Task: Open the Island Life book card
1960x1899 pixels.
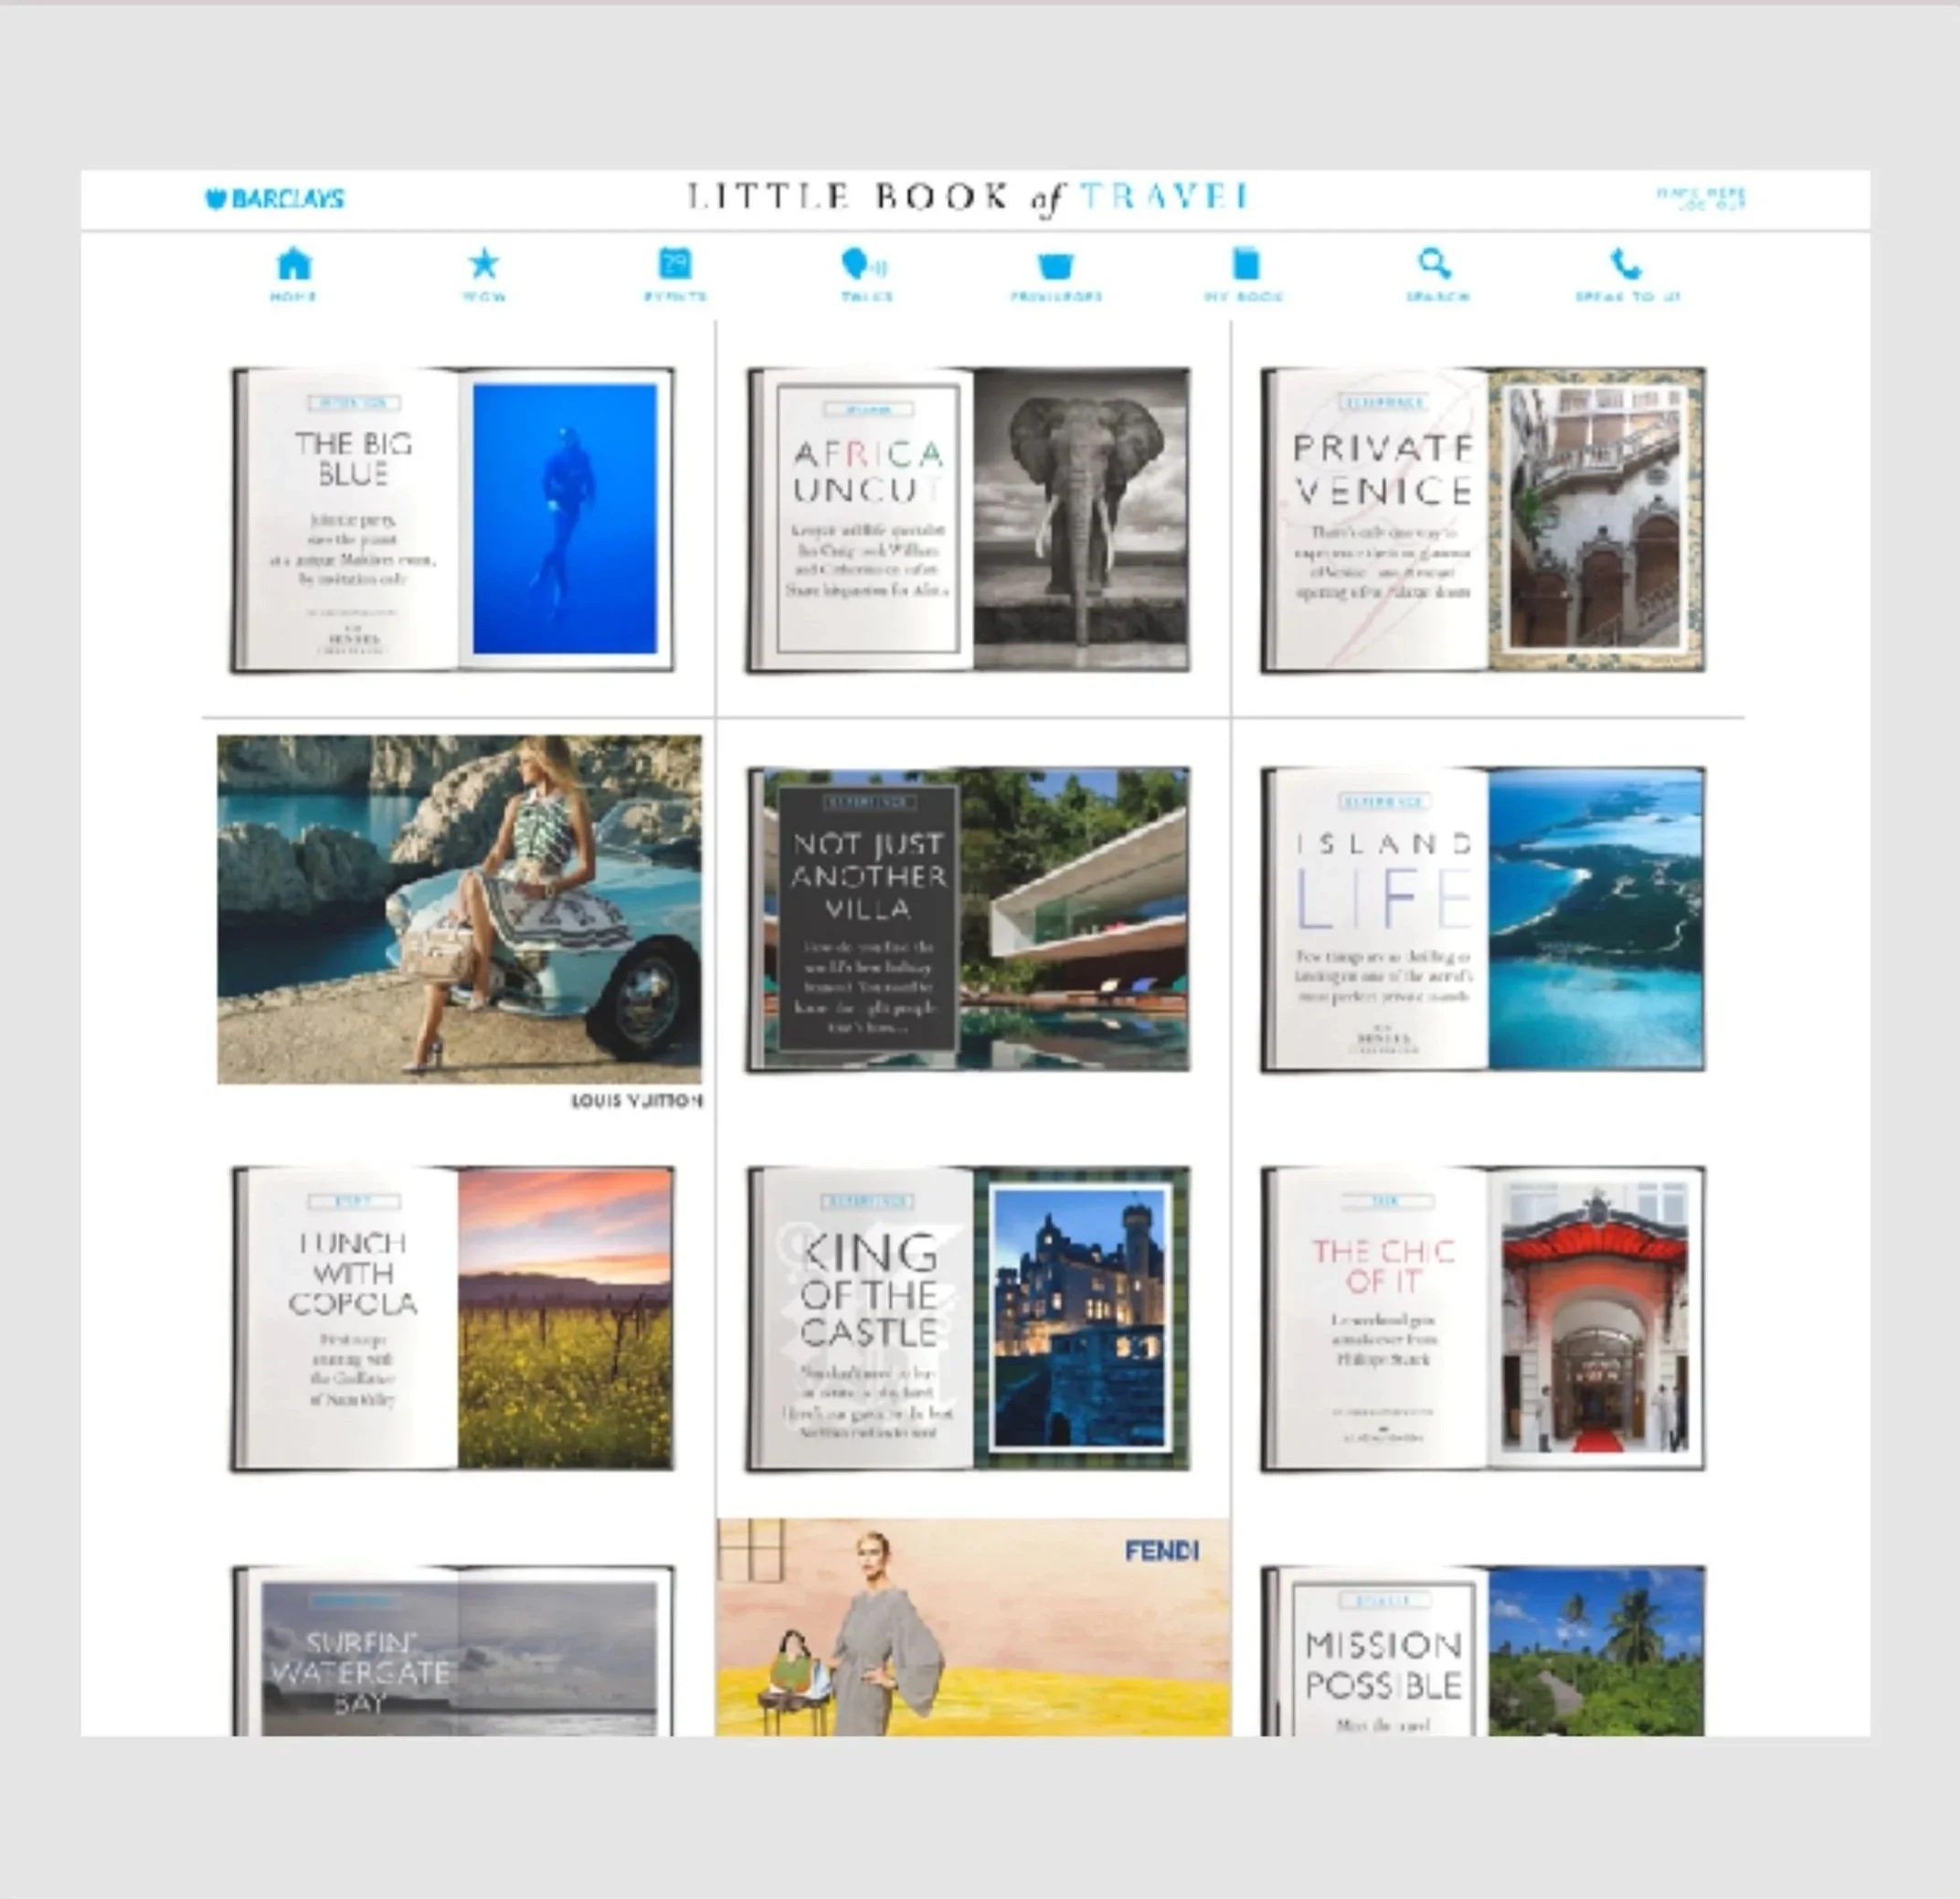Action: click(1483, 920)
